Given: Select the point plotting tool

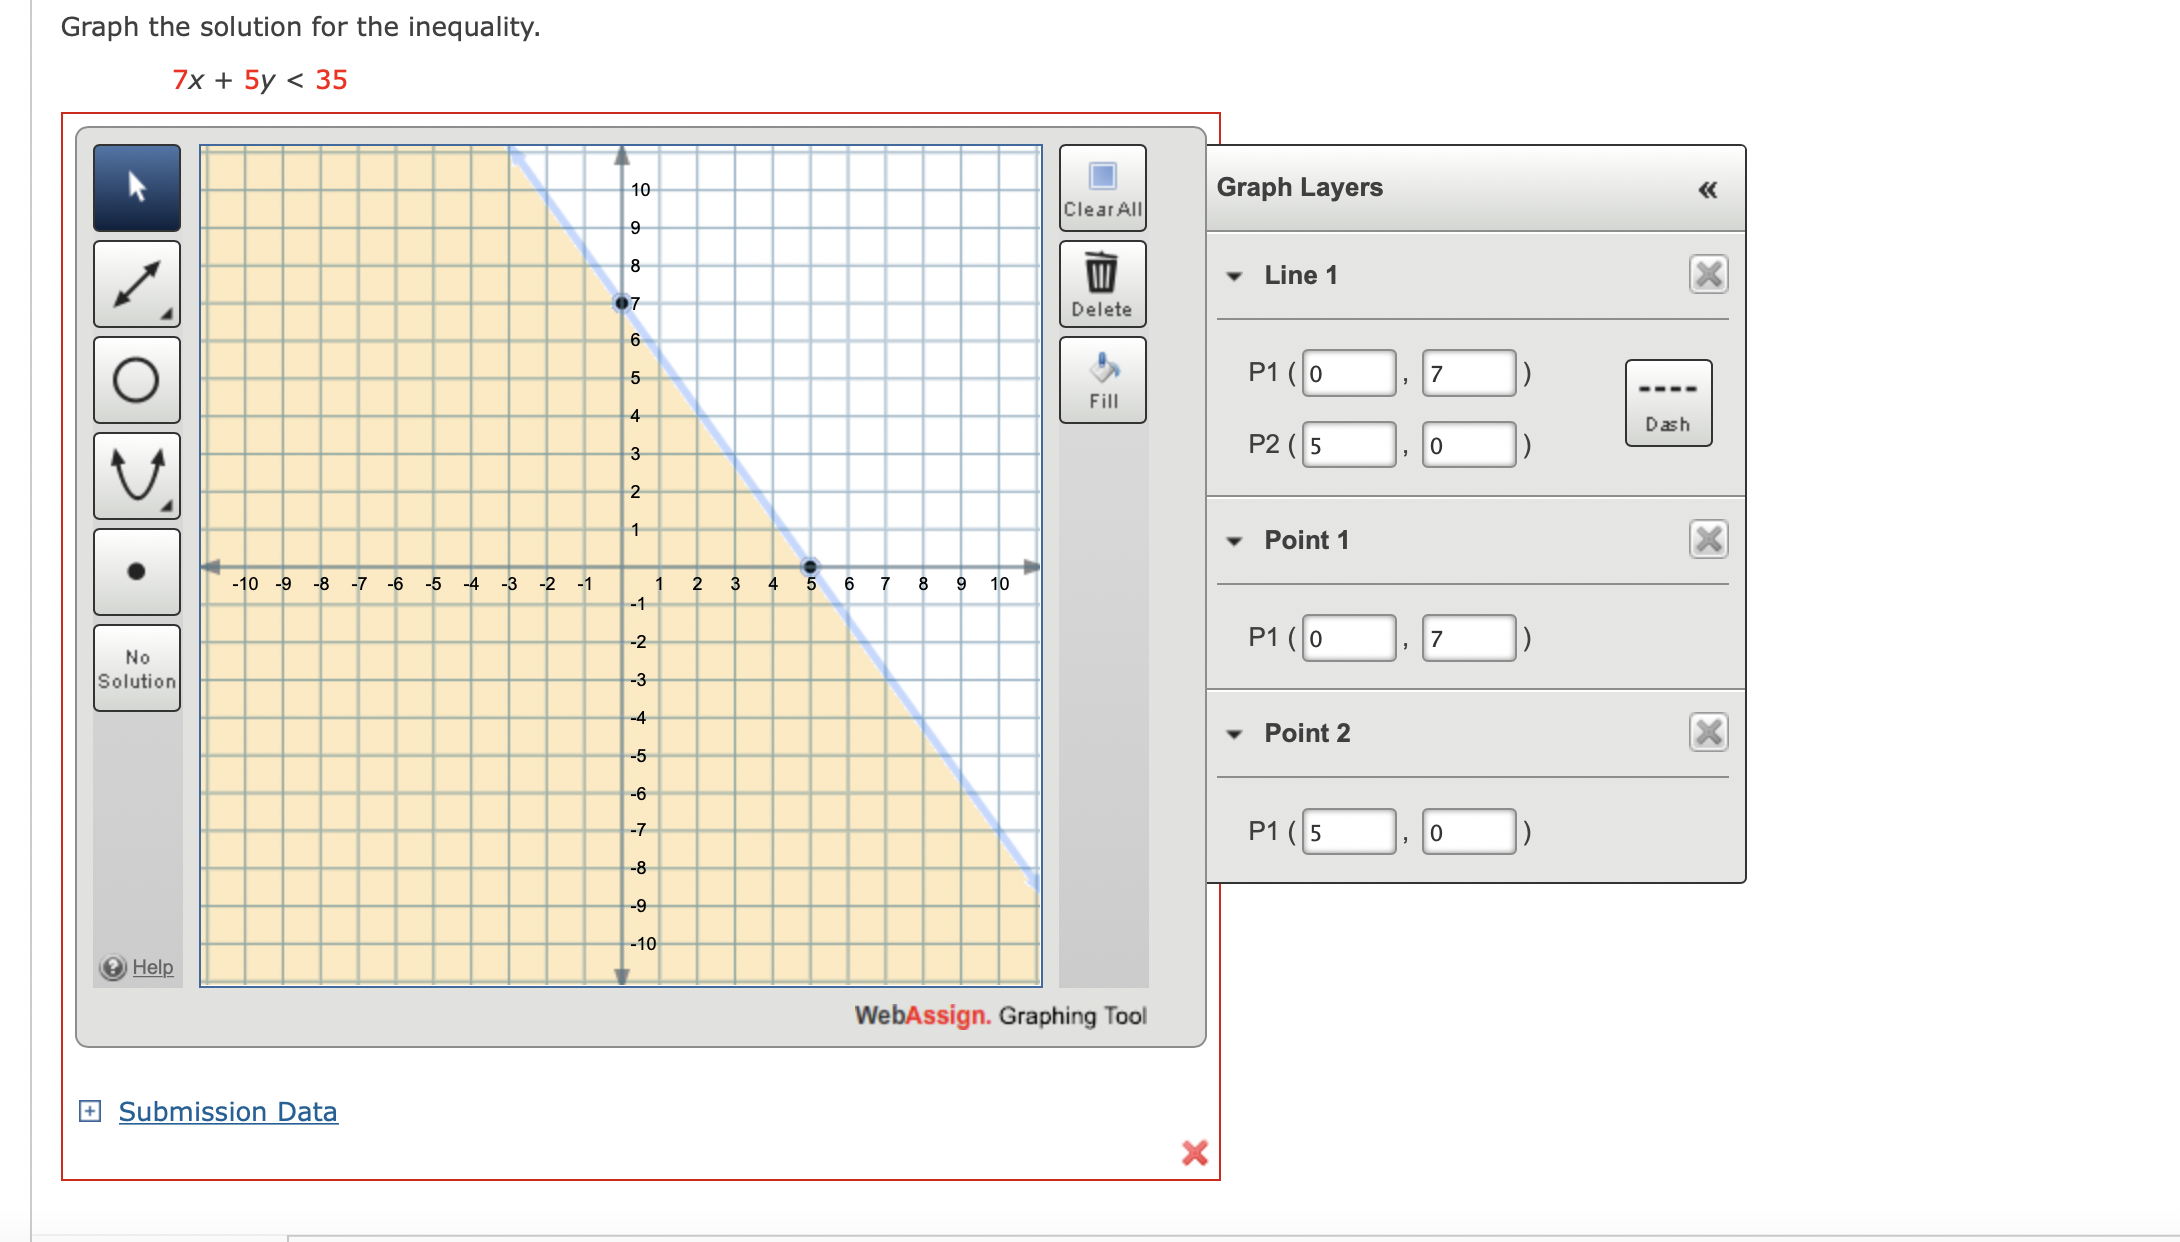Looking at the screenshot, I should (136, 572).
